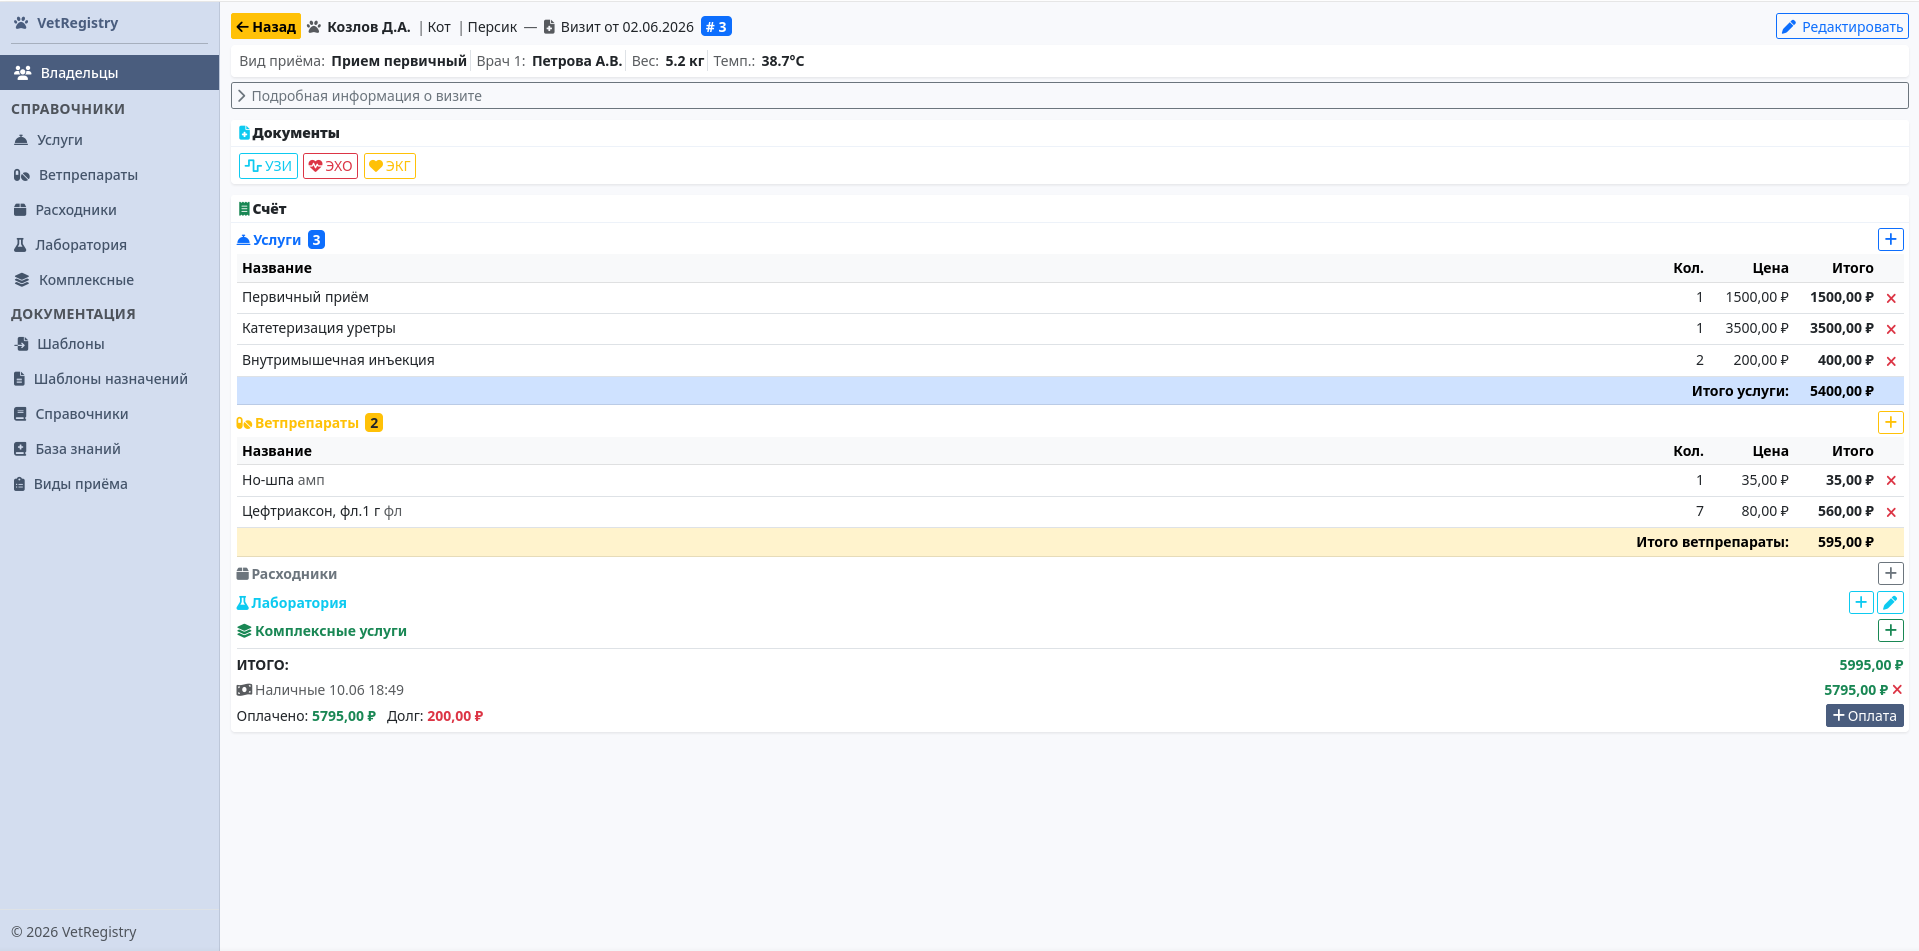This screenshot has height=951, width=1919.
Task: Expand detailed visit information
Action: 1069,96
